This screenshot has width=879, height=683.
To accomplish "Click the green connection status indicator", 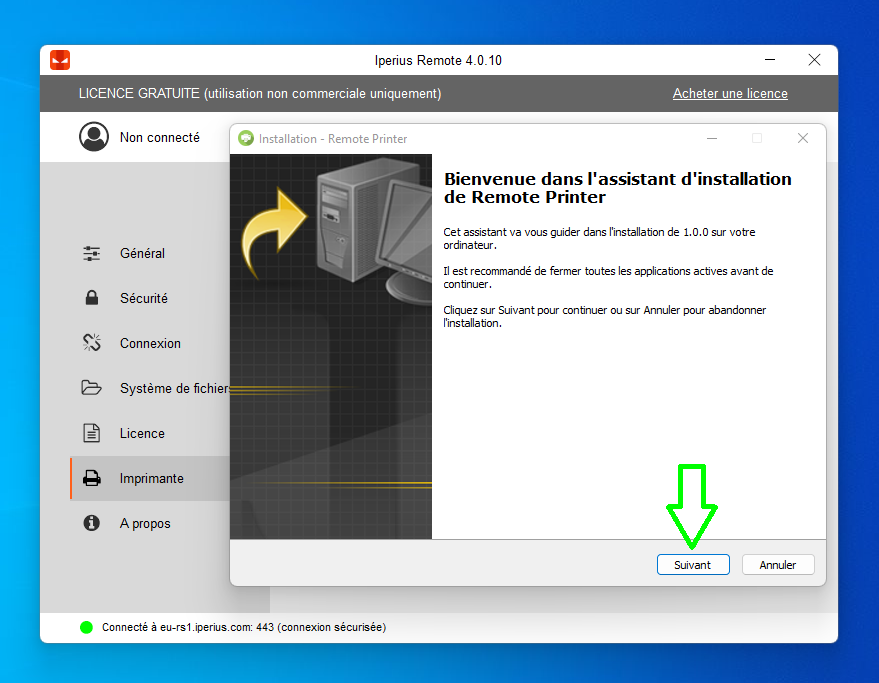I will [86, 627].
